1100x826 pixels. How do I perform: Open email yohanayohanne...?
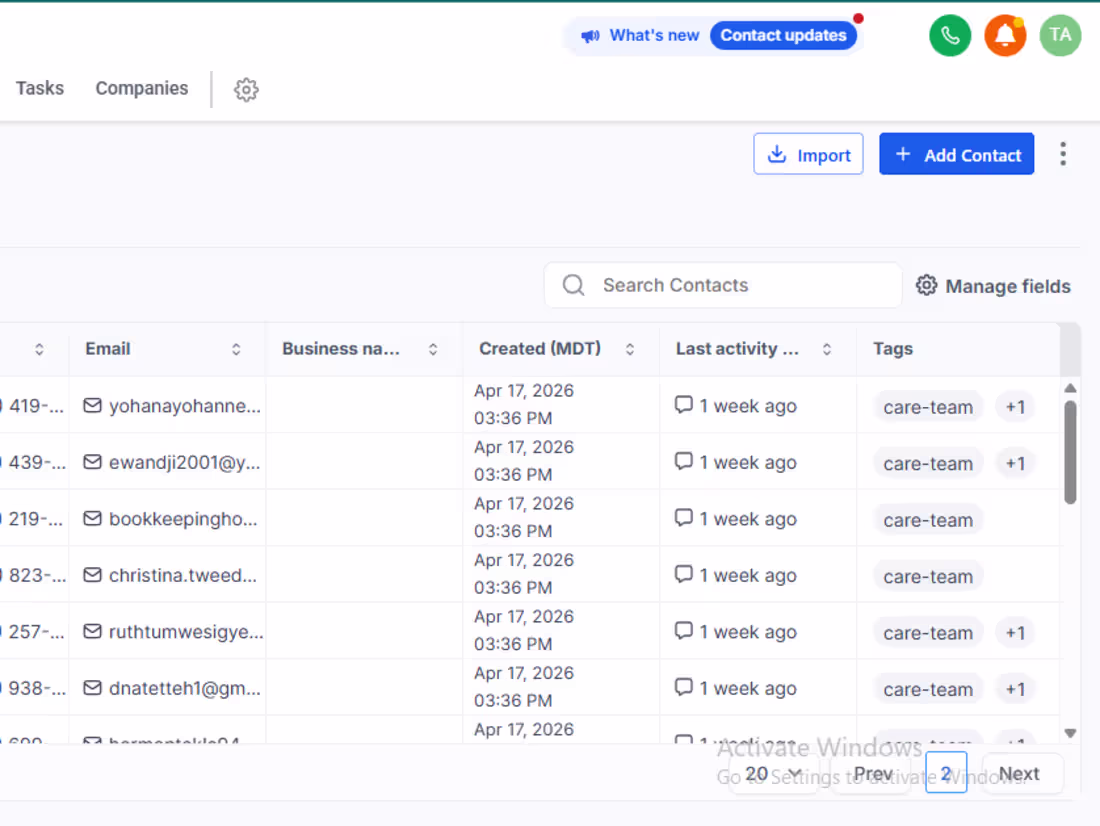185,406
